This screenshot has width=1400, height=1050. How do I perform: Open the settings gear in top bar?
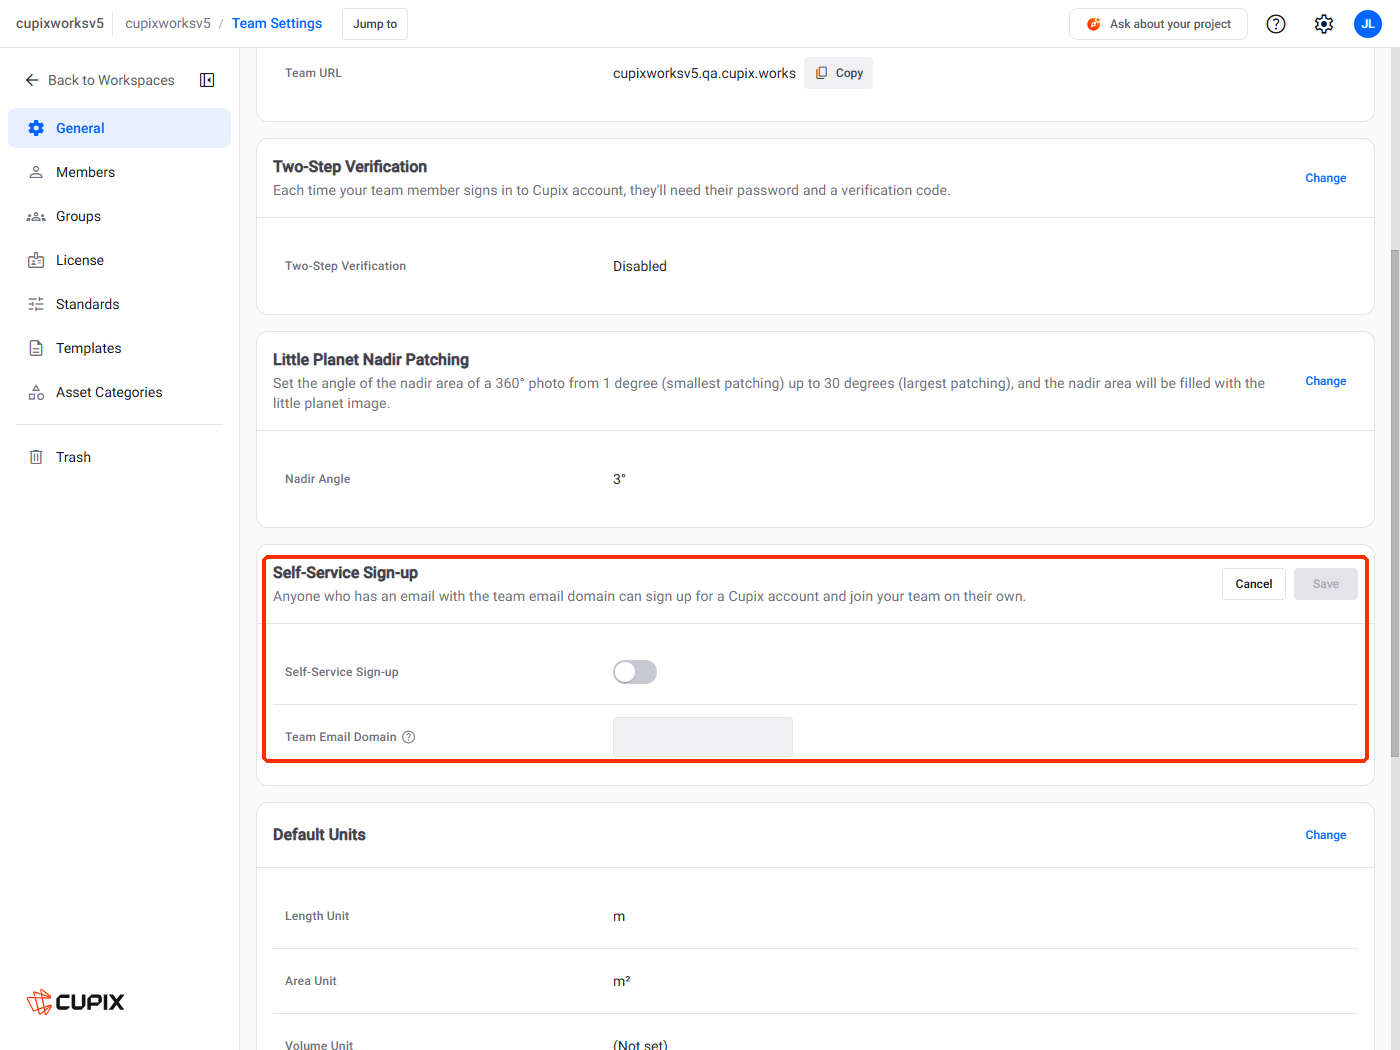click(1324, 24)
